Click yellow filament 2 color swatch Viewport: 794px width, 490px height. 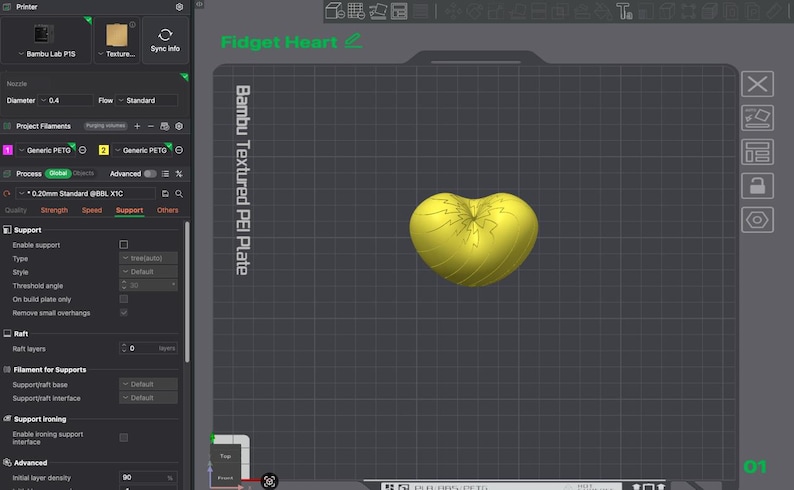[x=103, y=150]
